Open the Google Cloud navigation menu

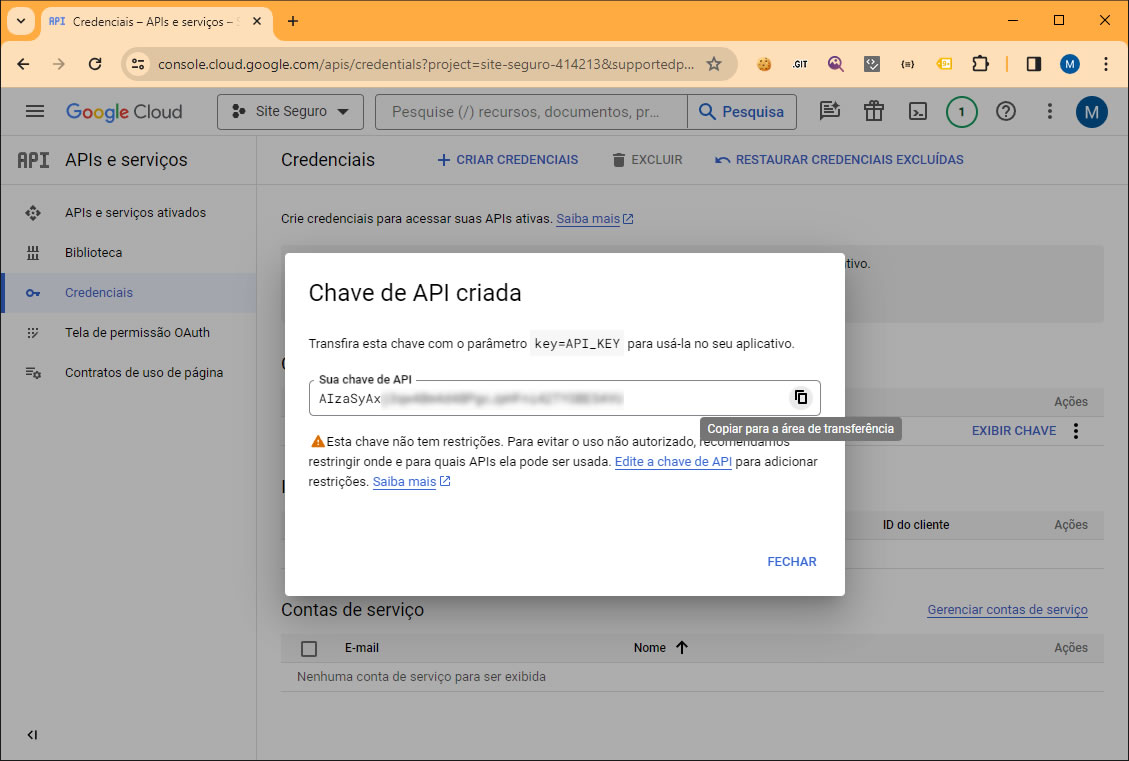point(35,112)
